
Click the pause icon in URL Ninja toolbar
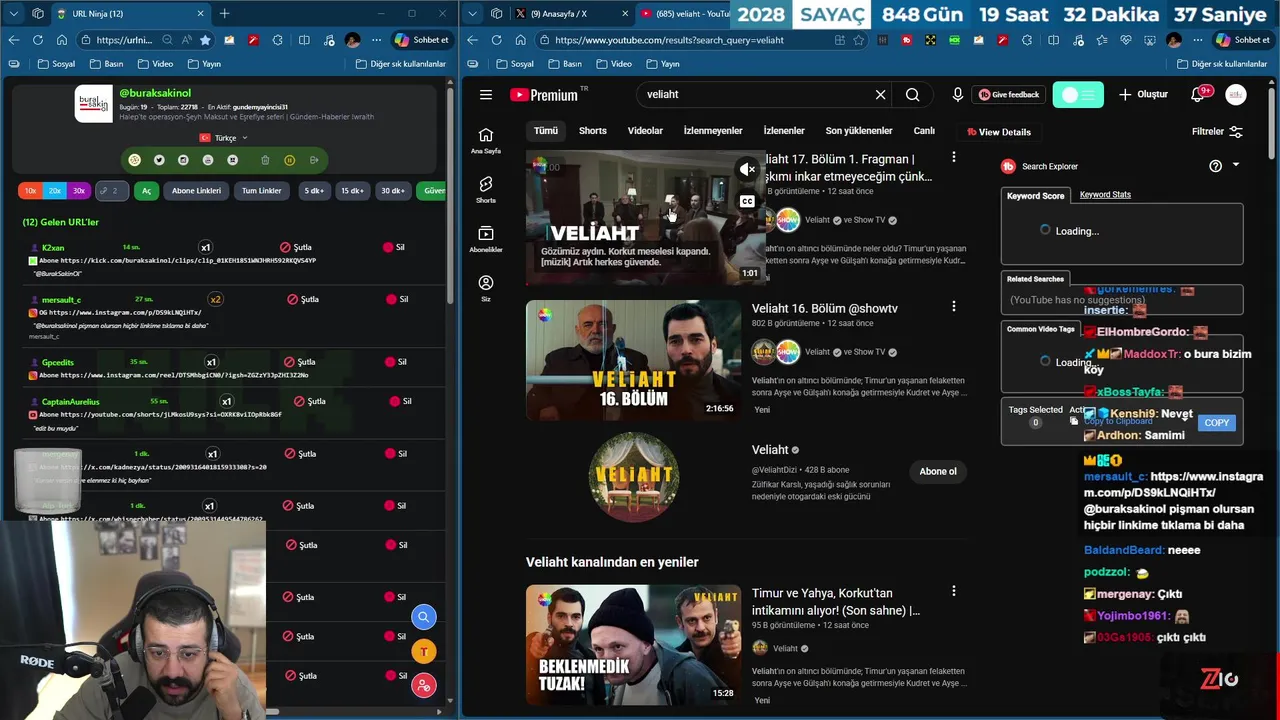290,160
